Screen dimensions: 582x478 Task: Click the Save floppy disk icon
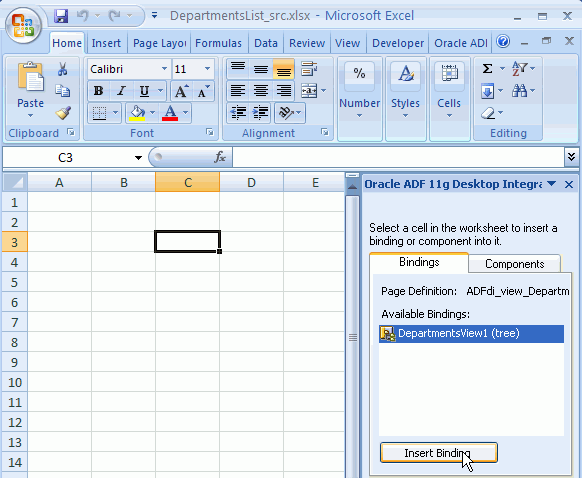click(61, 16)
